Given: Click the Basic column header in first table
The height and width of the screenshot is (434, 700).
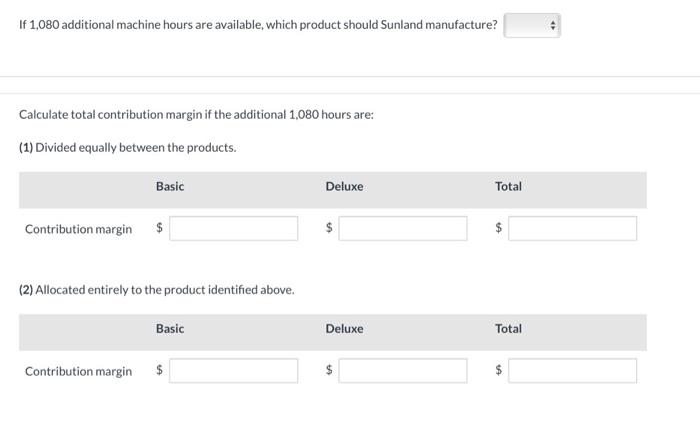Looking at the screenshot, I should coord(170,187).
